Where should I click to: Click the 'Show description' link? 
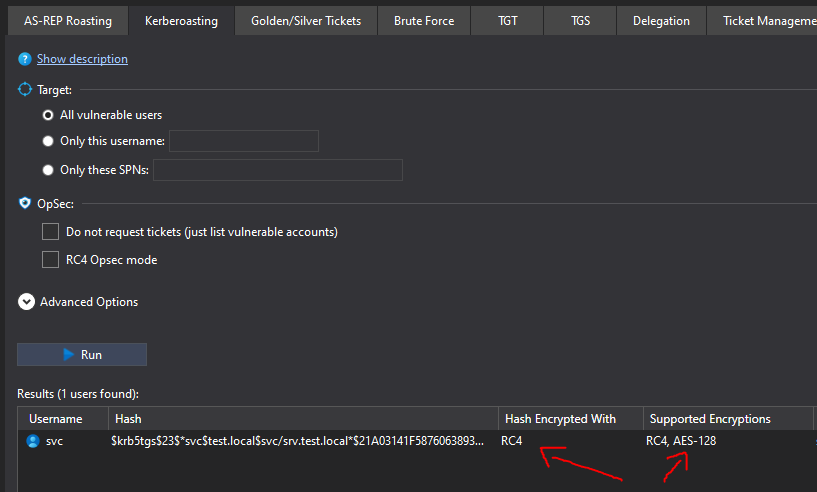82,59
